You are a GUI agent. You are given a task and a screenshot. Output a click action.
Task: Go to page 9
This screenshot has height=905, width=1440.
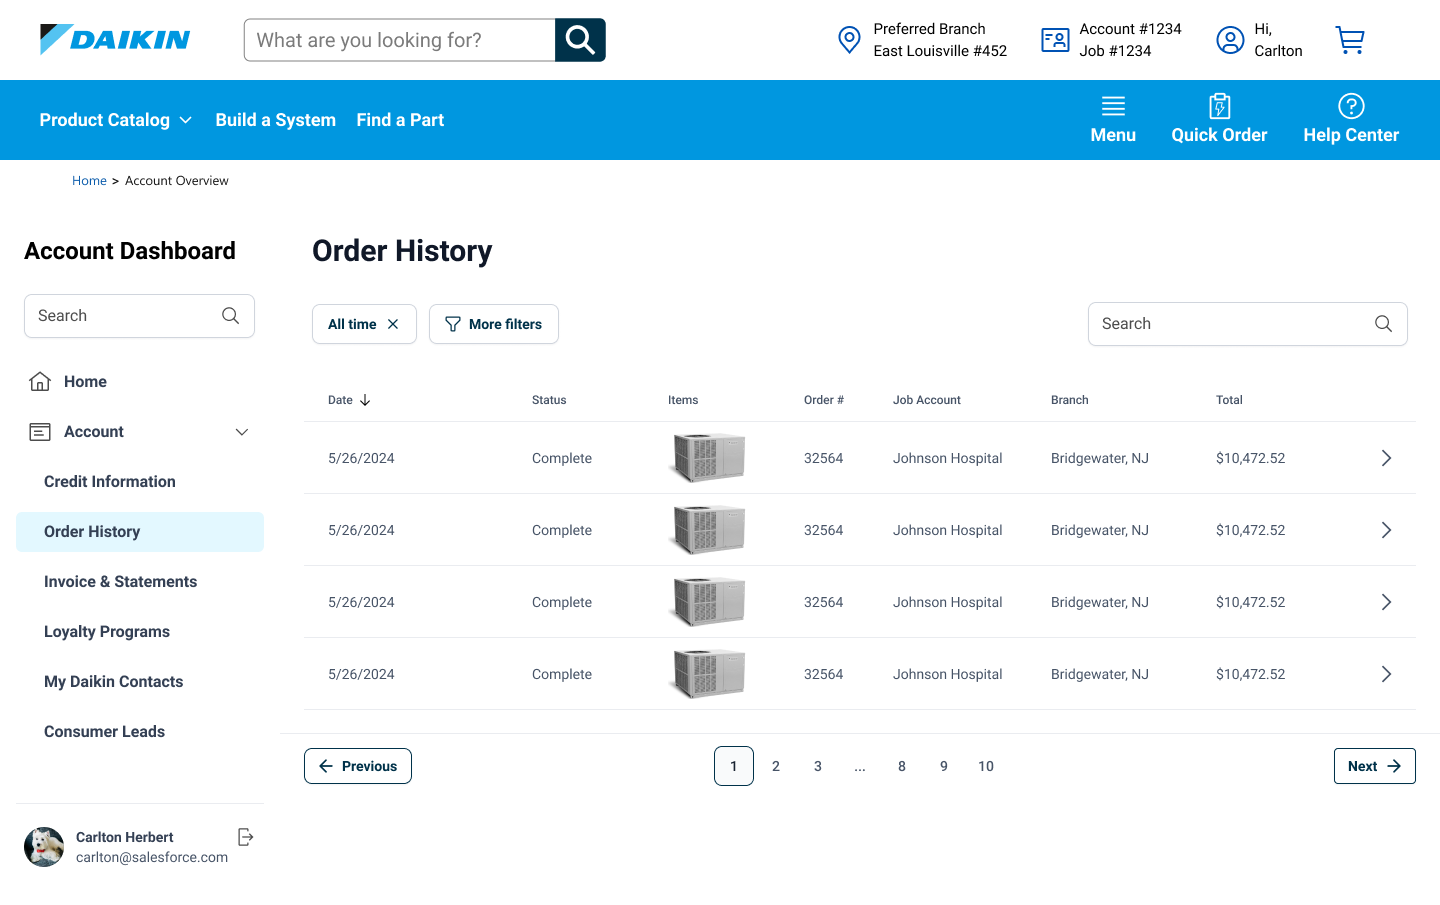[944, 766]
